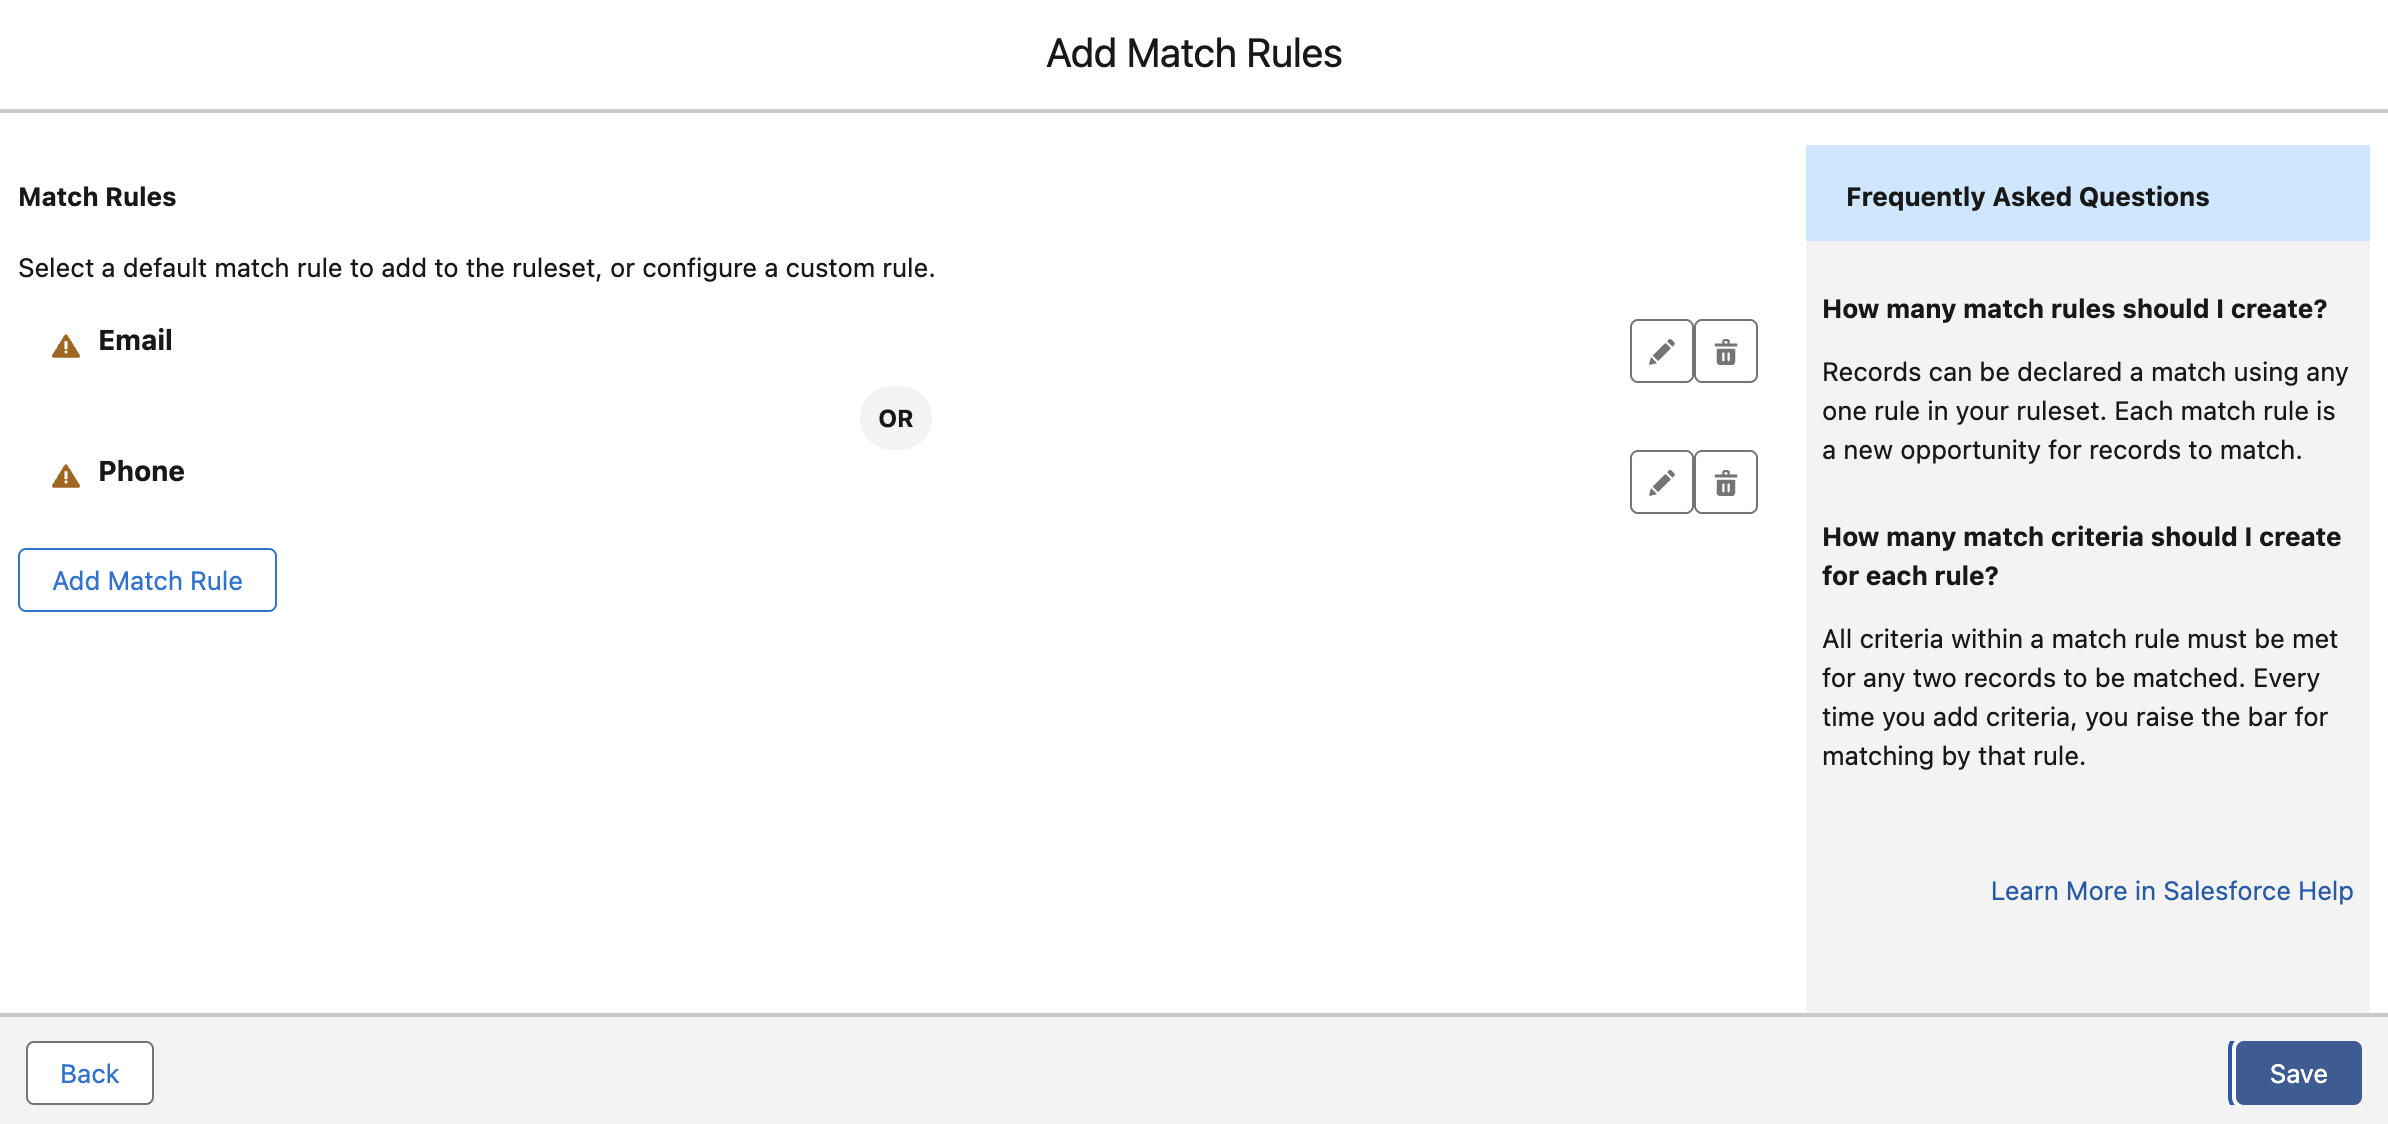The height and width of the screenshot is (1124, 2388).
Task: Click the Frequently Asked Questions header
Action: [x=2028, y=196]
